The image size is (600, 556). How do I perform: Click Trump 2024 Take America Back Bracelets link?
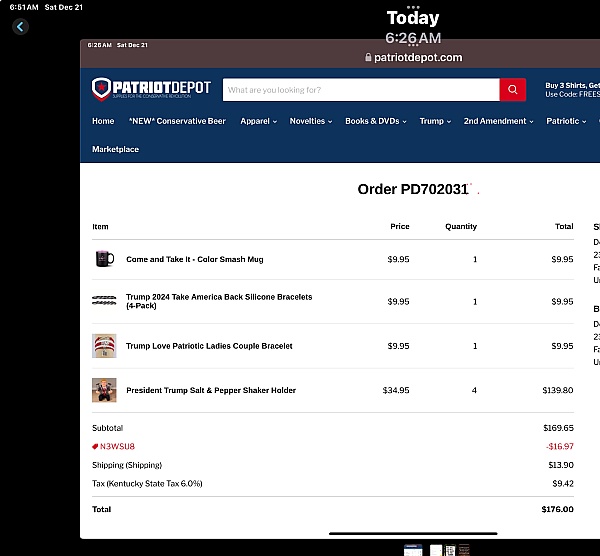pos(219,301)
